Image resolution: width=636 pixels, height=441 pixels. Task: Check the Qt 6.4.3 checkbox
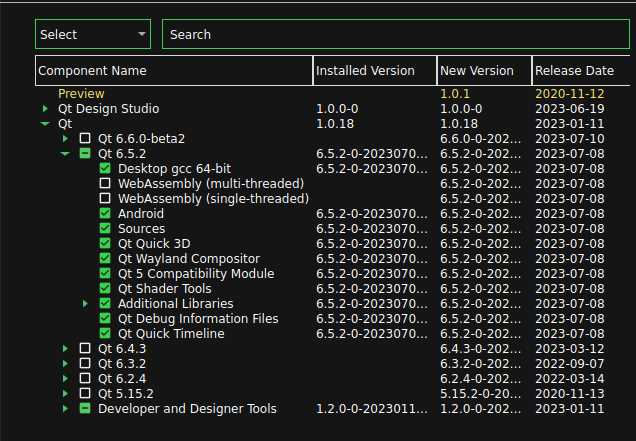coord(85,348)
